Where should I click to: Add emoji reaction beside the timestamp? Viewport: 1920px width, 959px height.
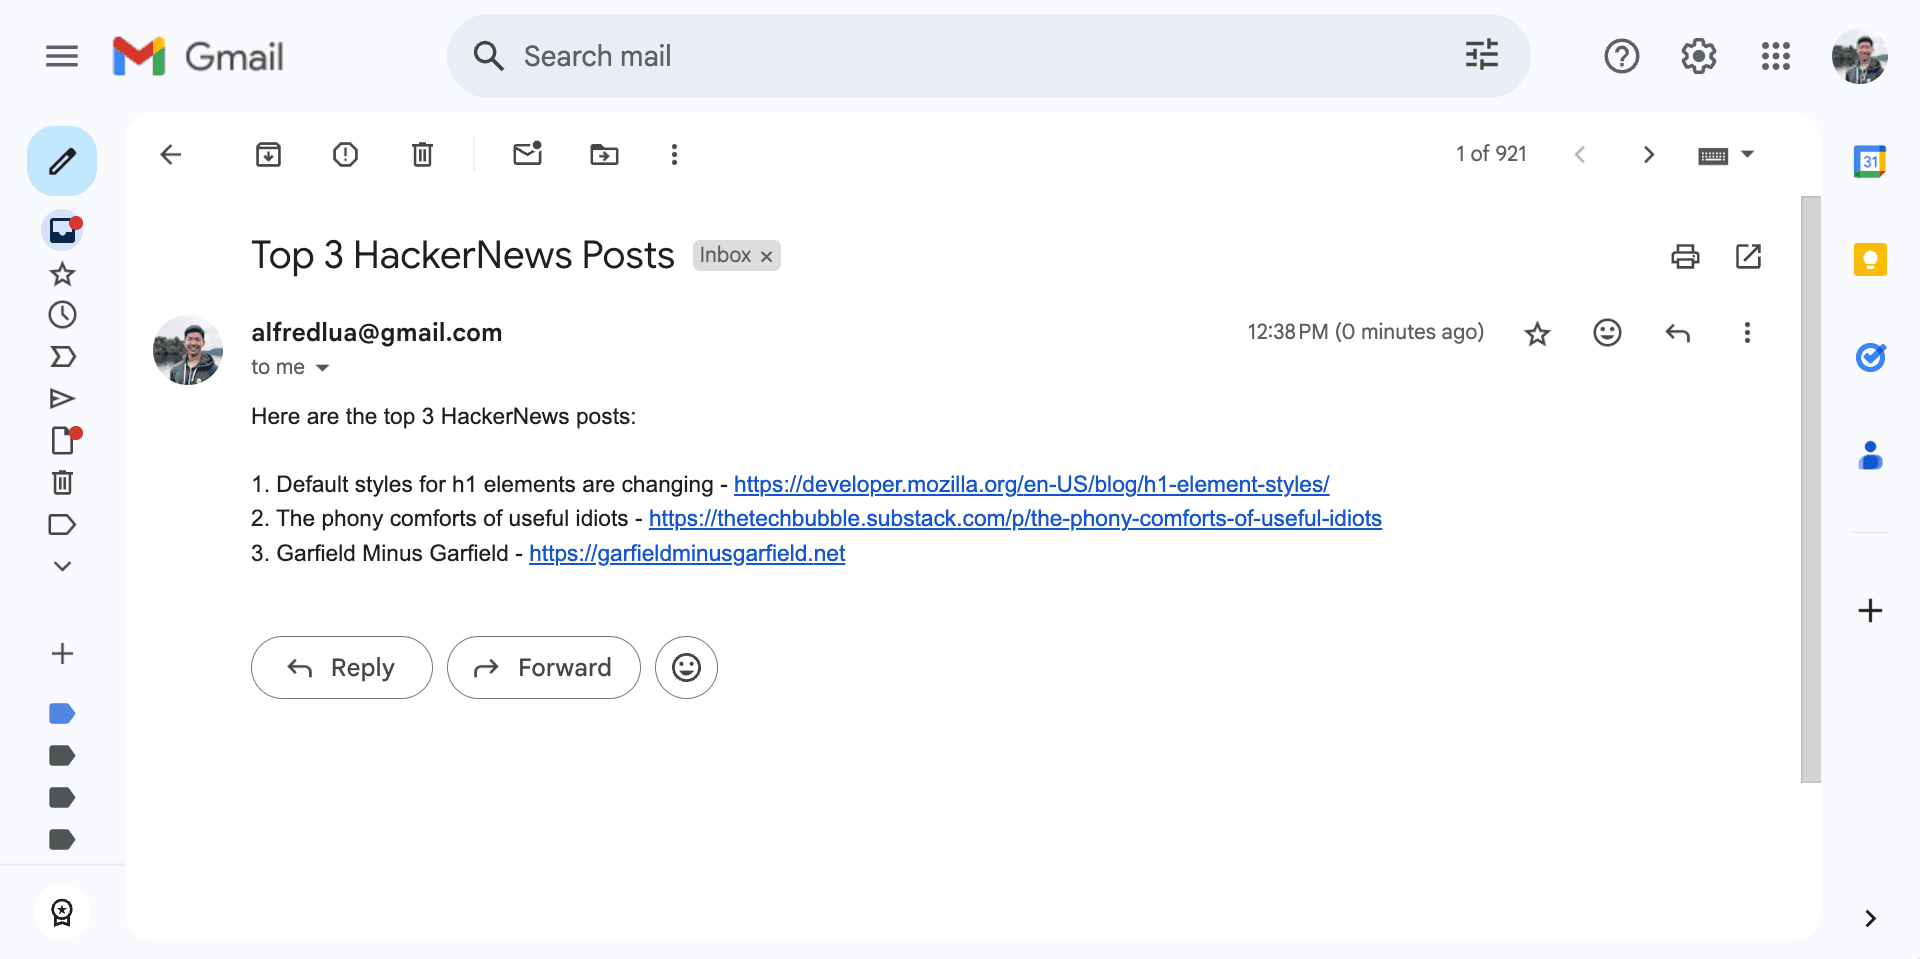(x=1607, y=332)
